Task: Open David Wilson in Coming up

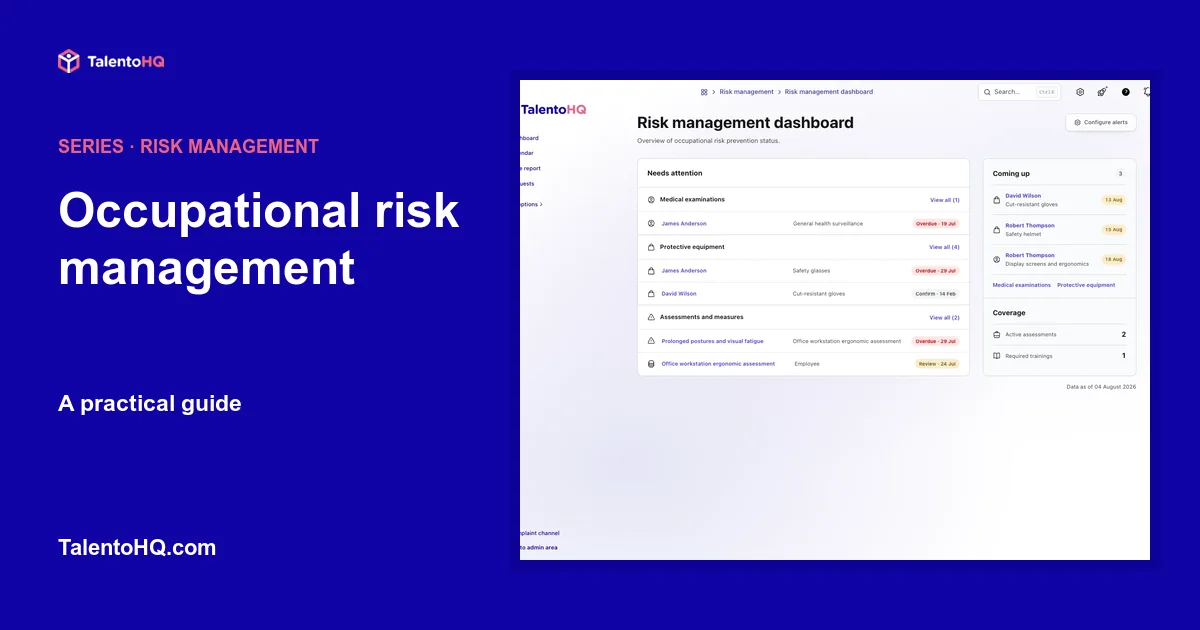Action: (1023, 196)
